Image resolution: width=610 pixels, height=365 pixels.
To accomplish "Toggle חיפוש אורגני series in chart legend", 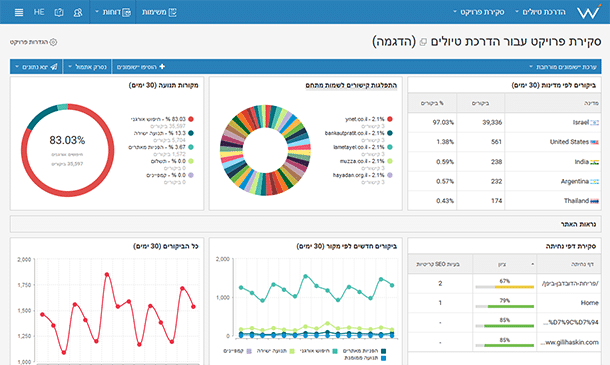I will [318, 351].
